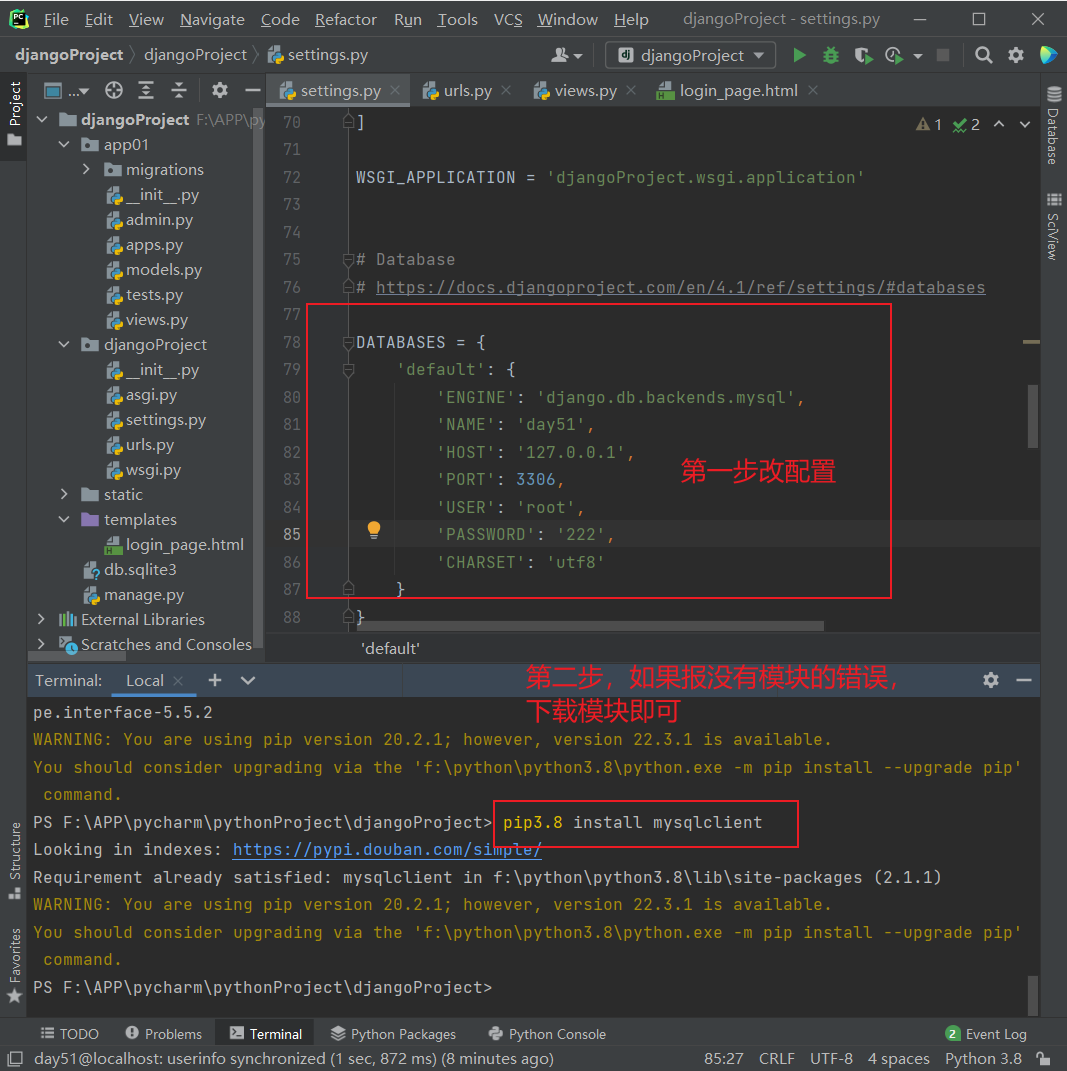Open the Django docs databases URL
The width and height of the screenshot is (1067, 1071).
coord(680,288)
